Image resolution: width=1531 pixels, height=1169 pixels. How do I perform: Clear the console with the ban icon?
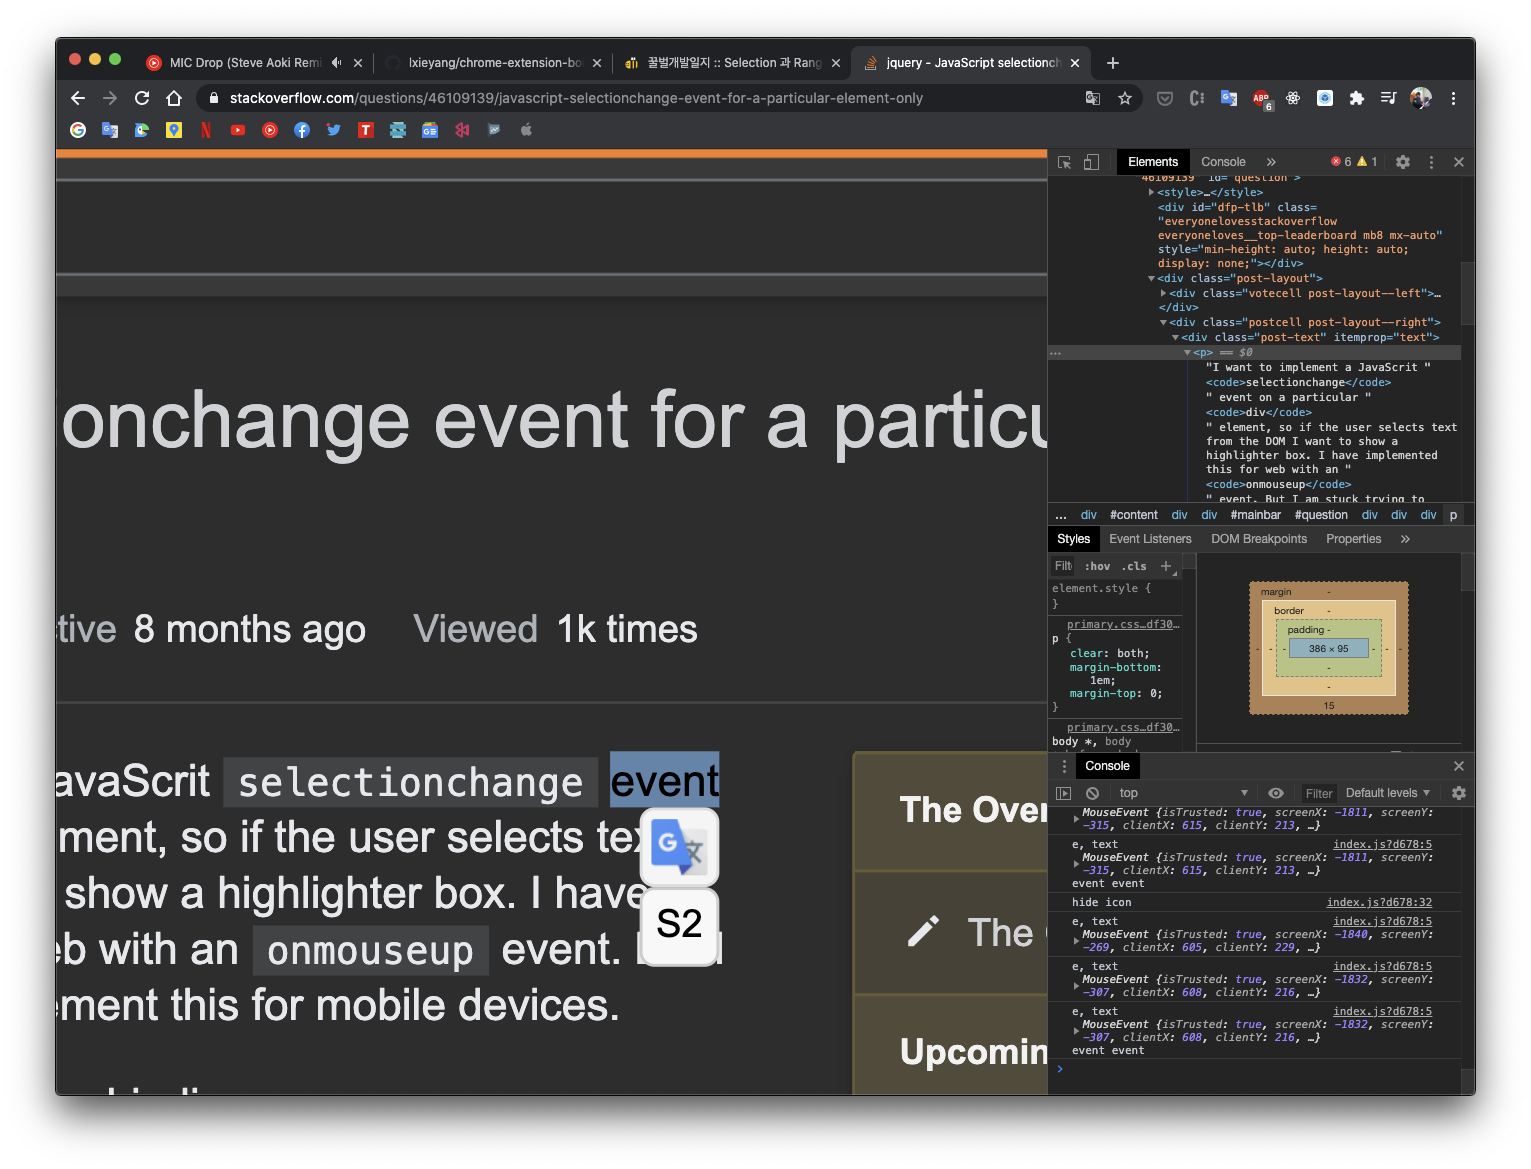click(1093, 793)
